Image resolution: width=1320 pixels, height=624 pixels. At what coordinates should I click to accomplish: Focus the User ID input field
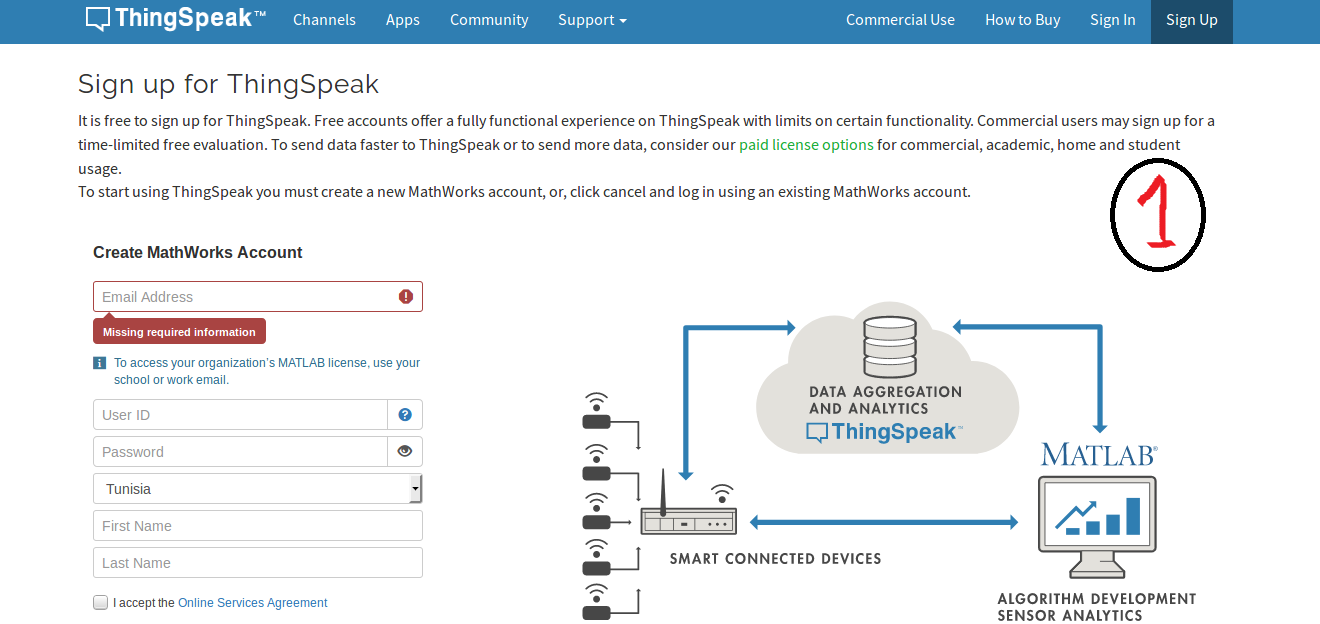240,415
